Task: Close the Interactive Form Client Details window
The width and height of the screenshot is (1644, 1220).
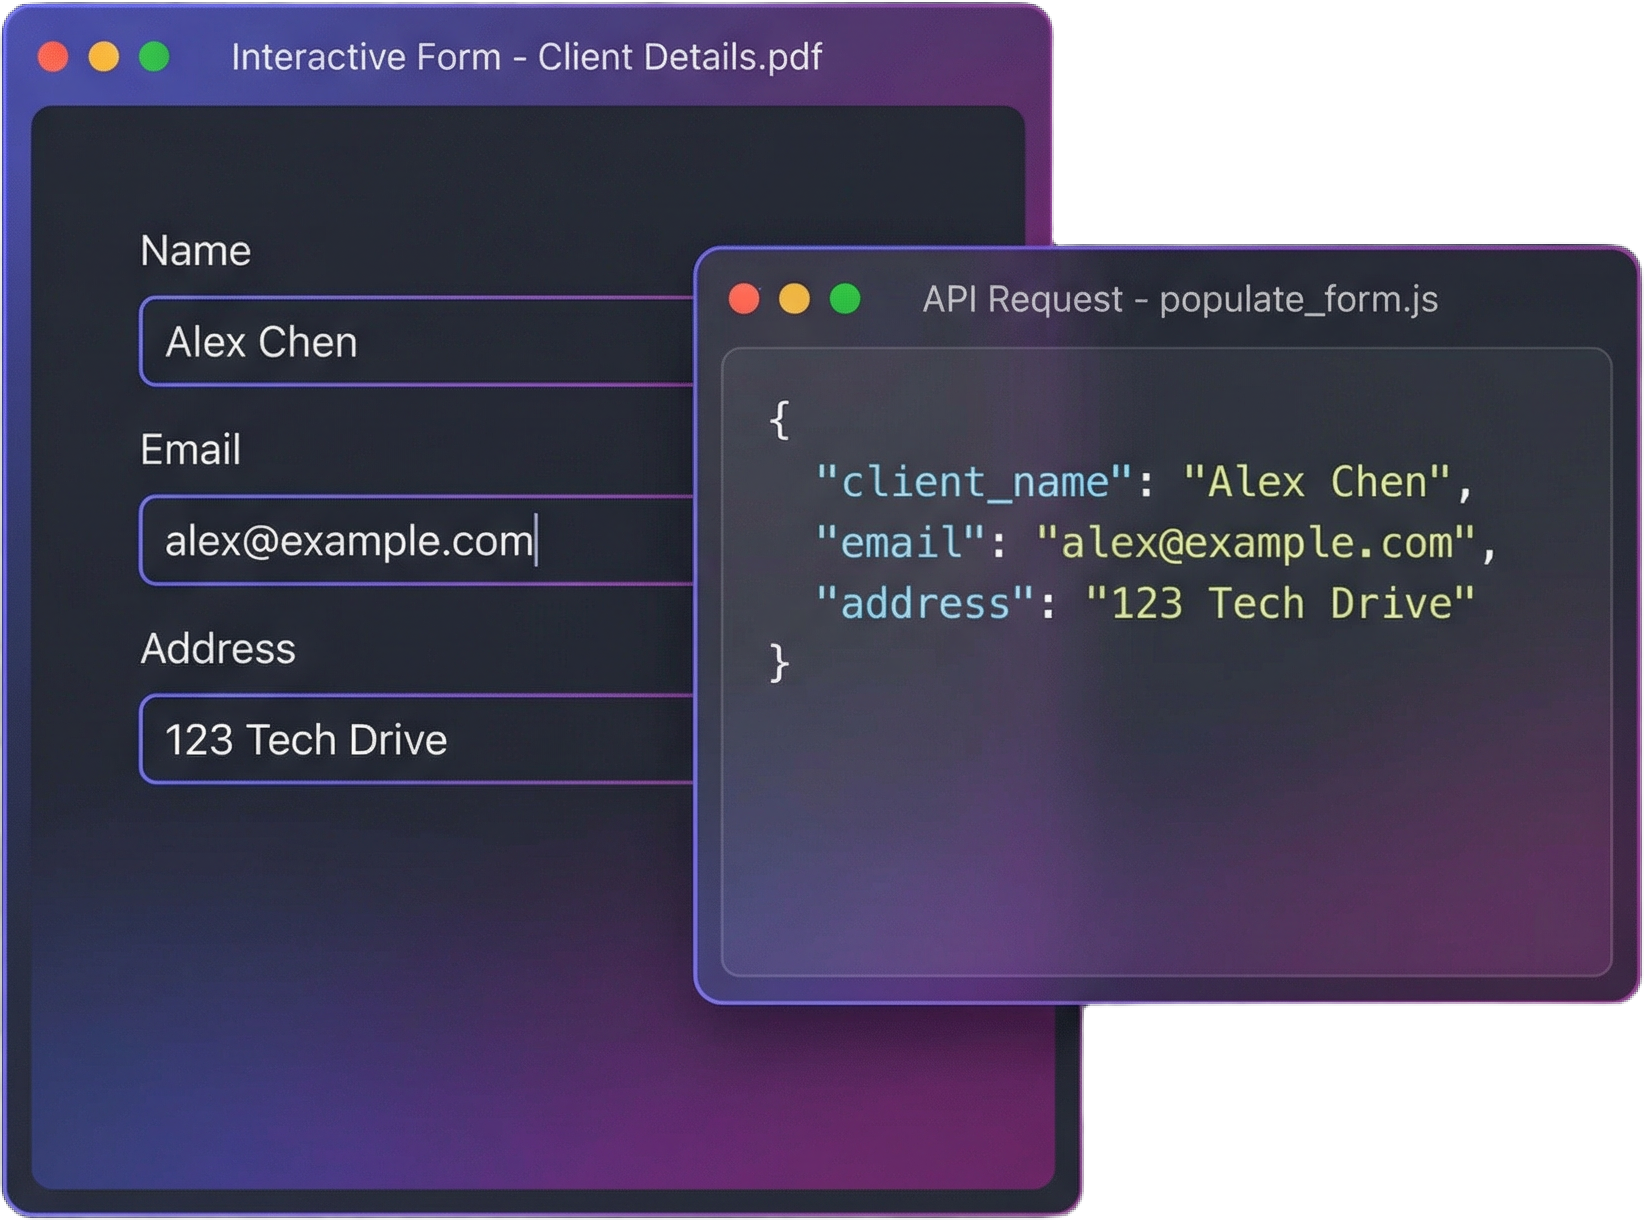Action: pos(53,57)
